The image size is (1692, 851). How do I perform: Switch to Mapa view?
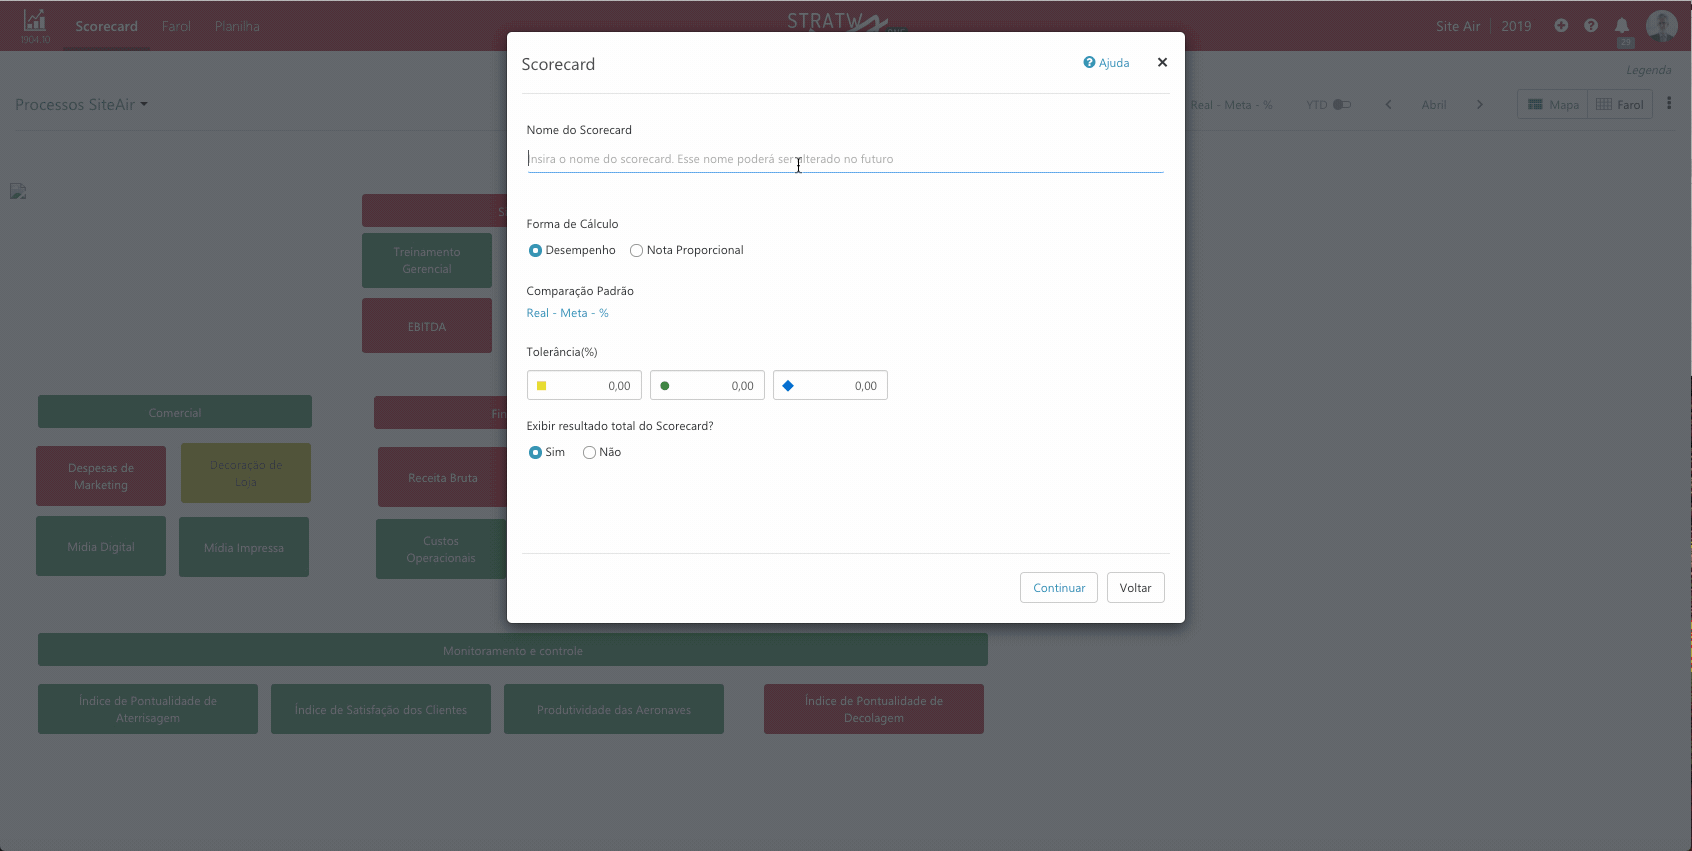click(x=1553, y=104)
